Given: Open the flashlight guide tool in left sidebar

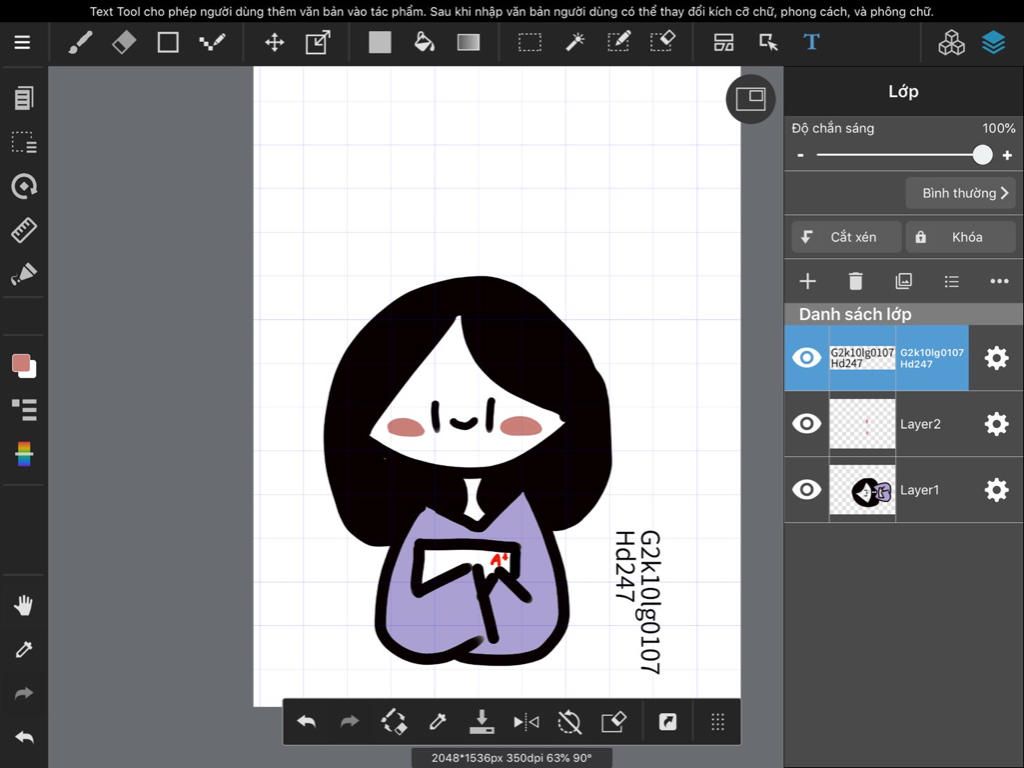Looking at the screenshot, I should point(24,274).
